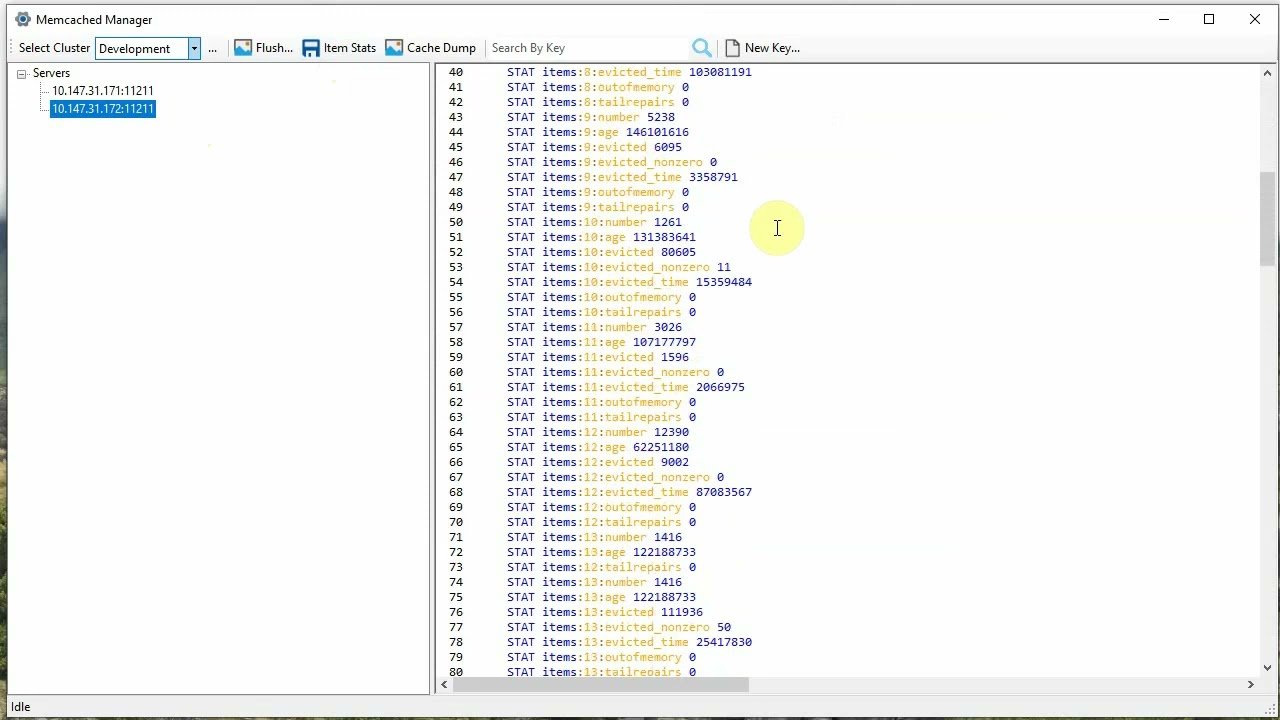The width and height of the screenshot is (1280, 720).
Task: Click line 77 'items:13:evicted_nonzero 50'
Action: (619, 627)
